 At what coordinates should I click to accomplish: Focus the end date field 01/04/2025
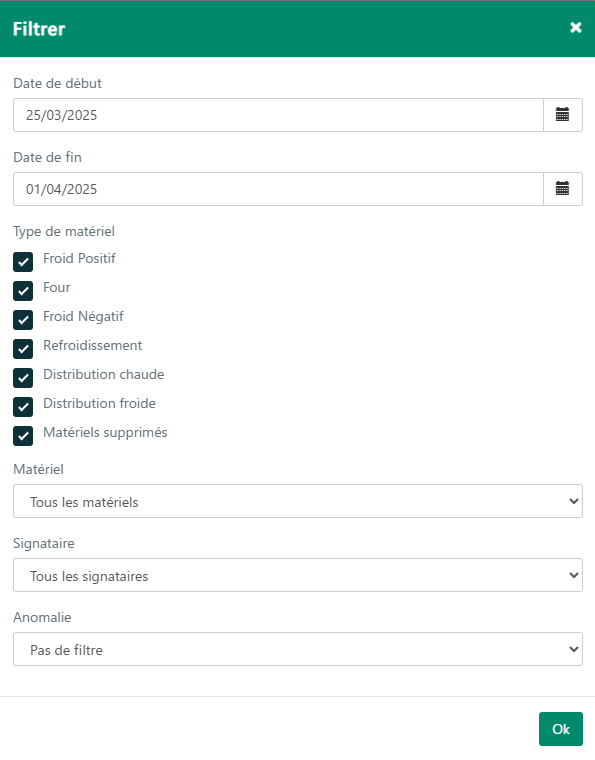[x=278, y=189]
